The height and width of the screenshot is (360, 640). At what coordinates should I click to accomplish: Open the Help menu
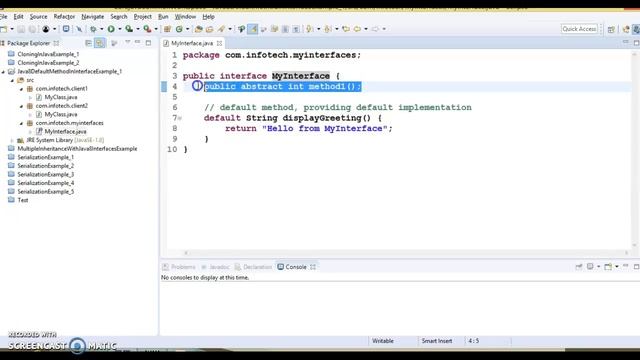[x=208, y=17]
